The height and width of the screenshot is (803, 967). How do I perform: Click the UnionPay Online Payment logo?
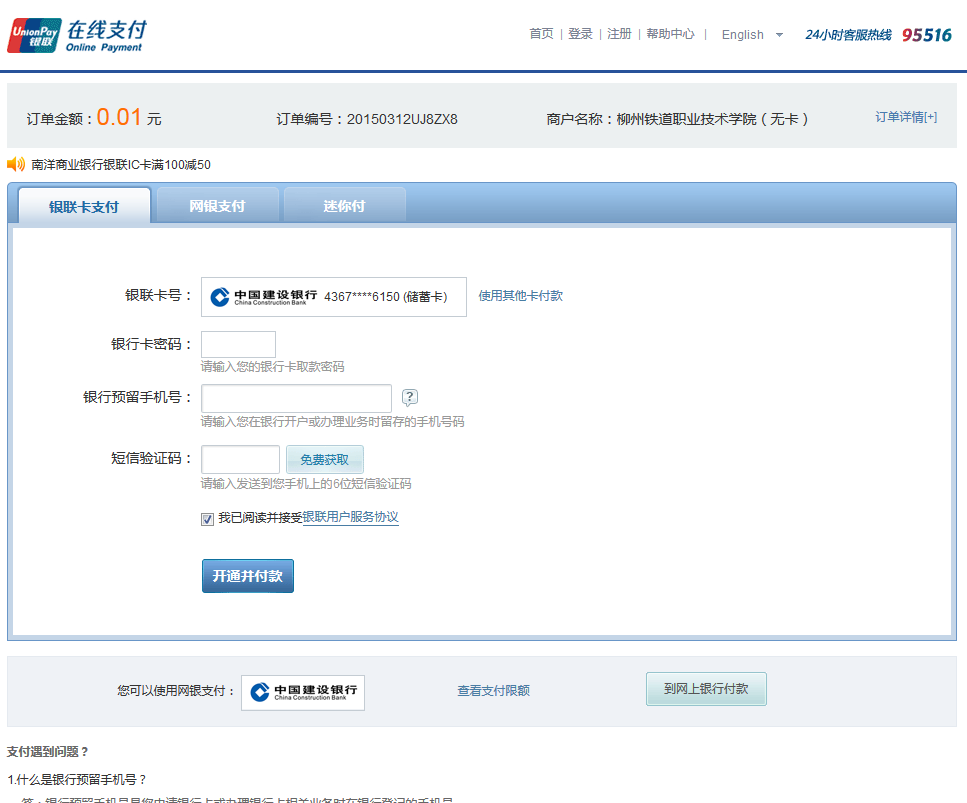(x=77, y=36)
